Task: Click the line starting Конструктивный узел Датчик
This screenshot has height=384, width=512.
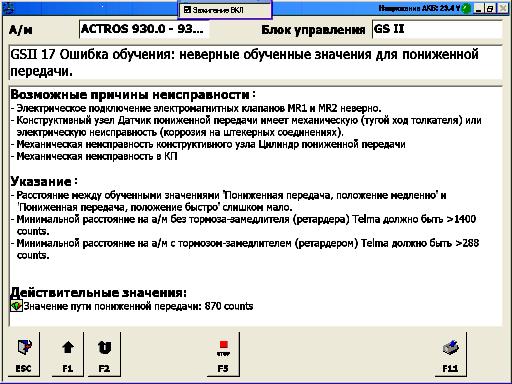Action: 246,126
